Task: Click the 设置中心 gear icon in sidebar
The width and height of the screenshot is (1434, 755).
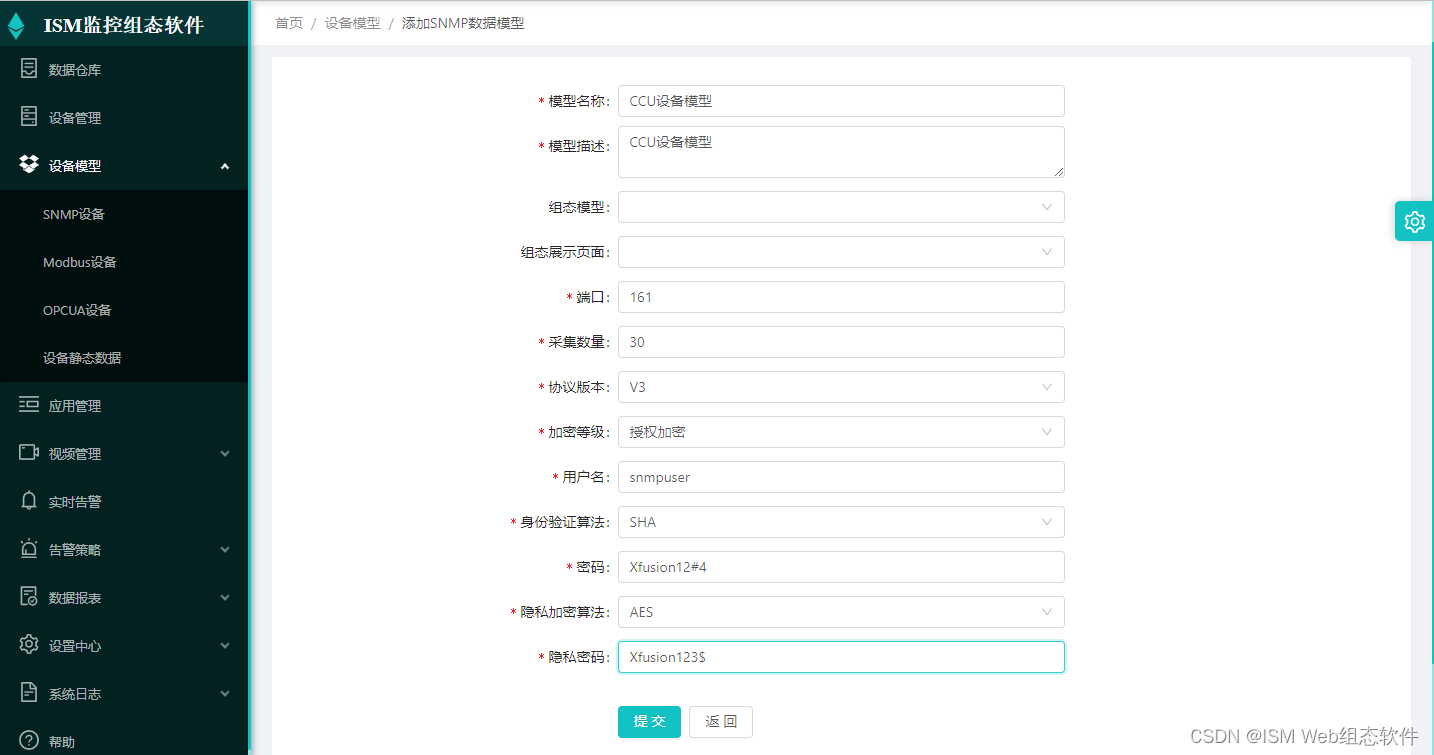Action: (x=29, y=645)
